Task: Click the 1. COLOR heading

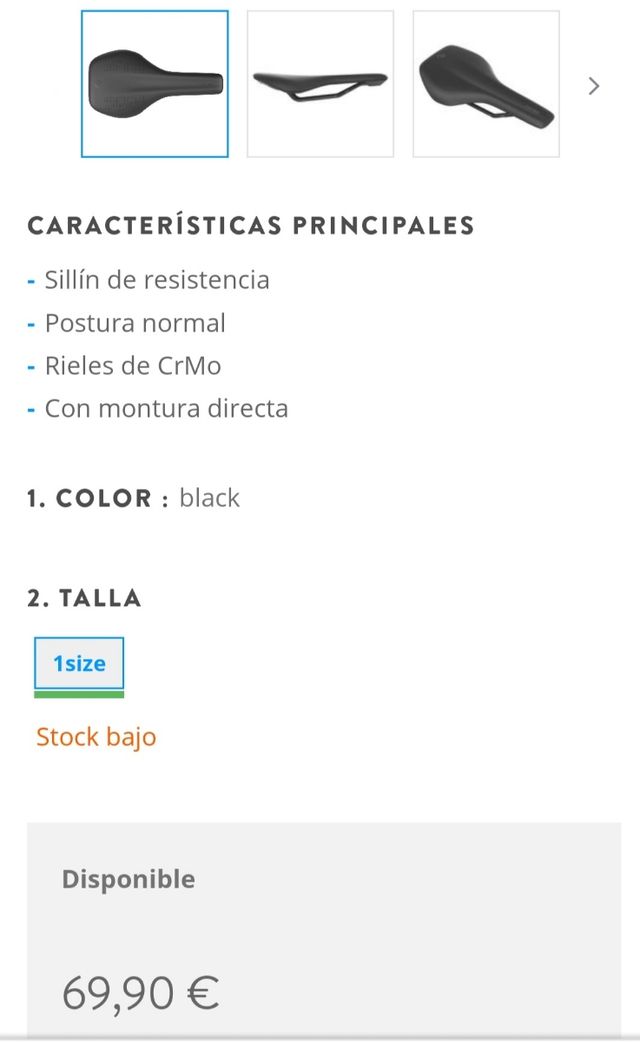Action: [x=97, y=498]
